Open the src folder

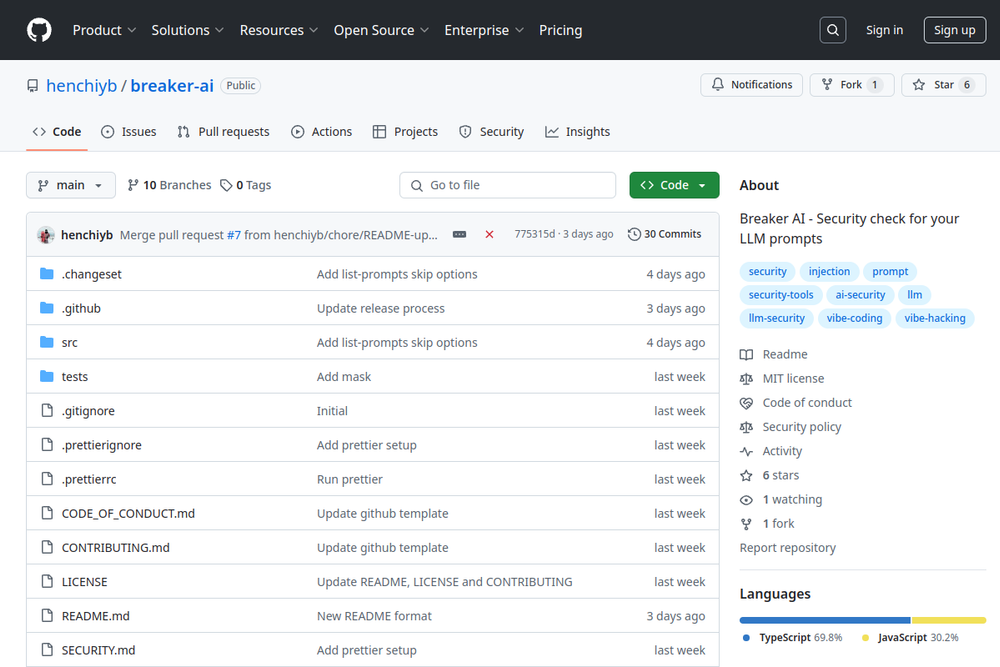[x=70, y=342]
